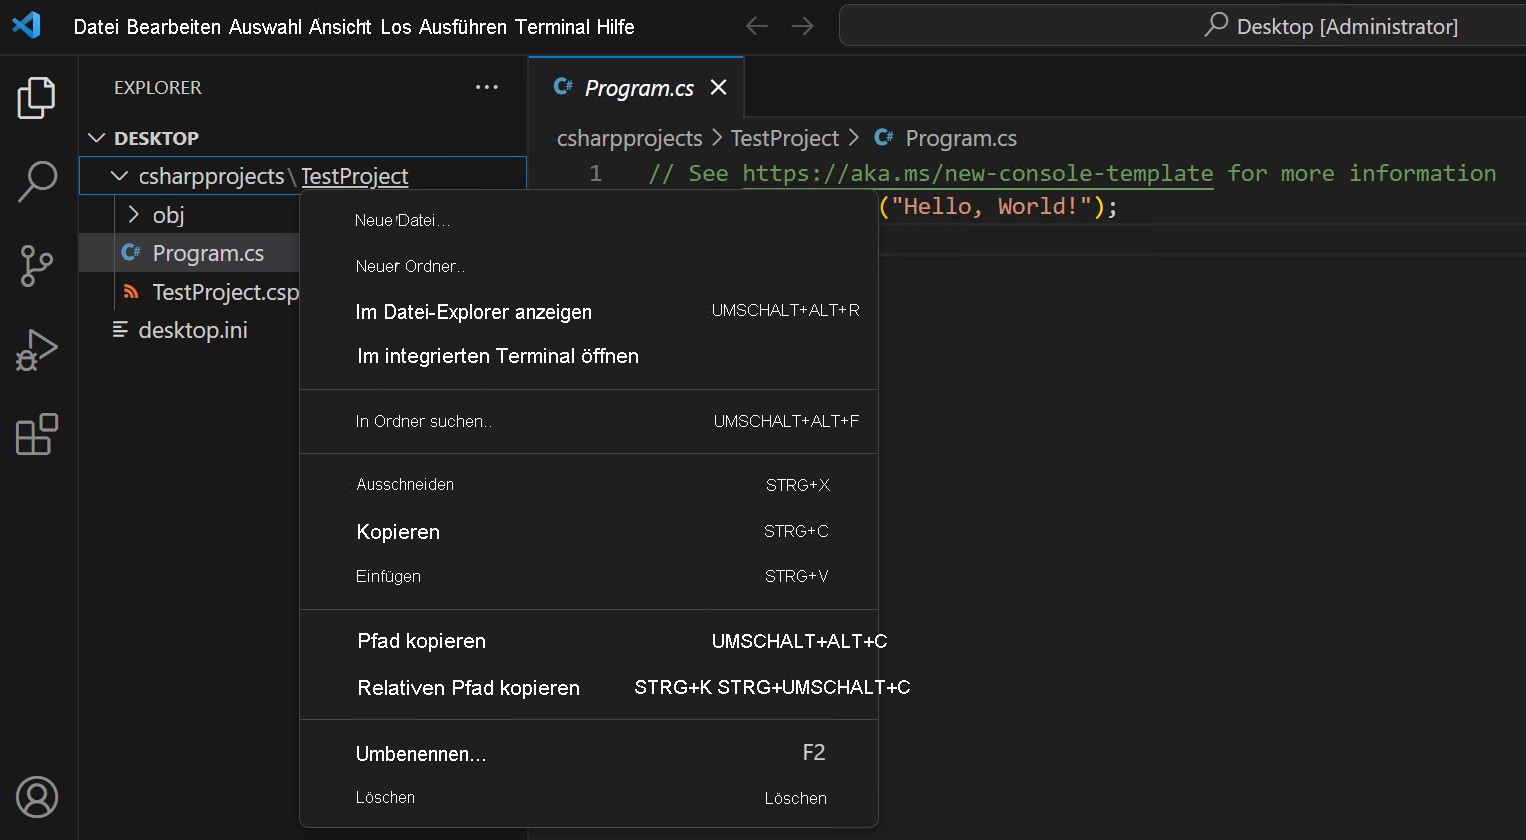Open the Auswahl menu
Image resolution: width=1526 pixels, height=840 pixels.
(x=265, y=27)
